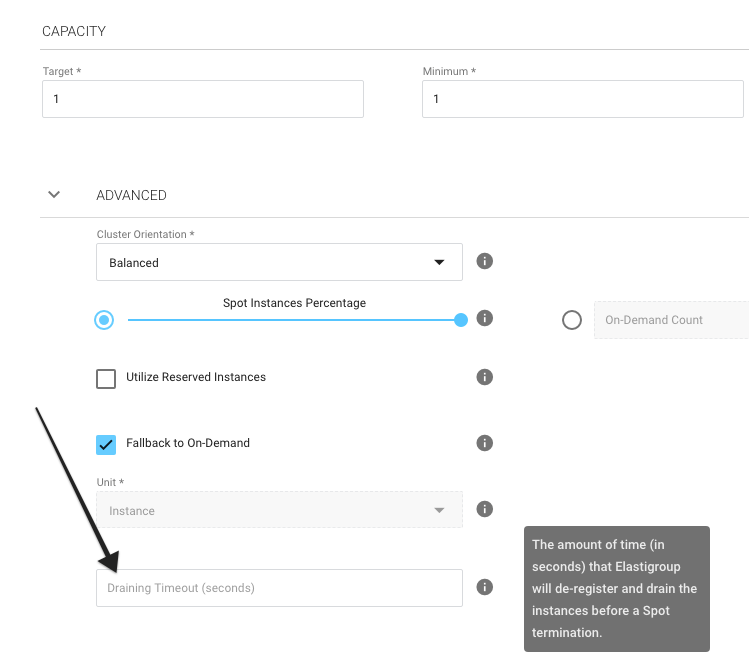This screenshot has height=671, width=749.
Task: Collapse the Advanced section chevron
Action: pyautogui.click(x=55, y=195)
